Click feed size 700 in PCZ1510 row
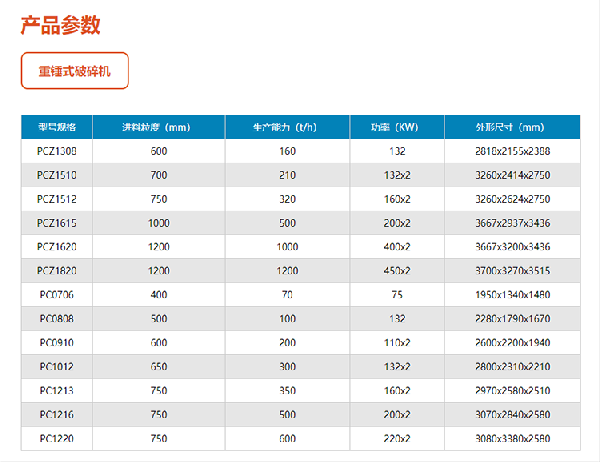 [x=159, y=175]
